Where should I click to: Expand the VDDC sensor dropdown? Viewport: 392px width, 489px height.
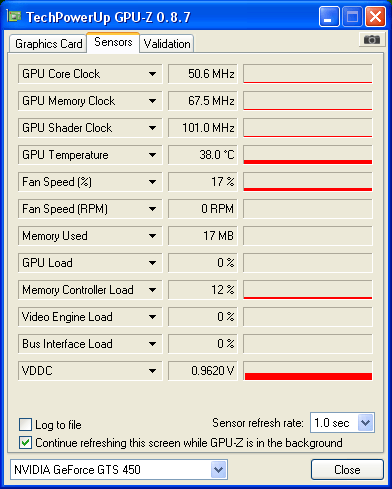[x=152, y=371]
